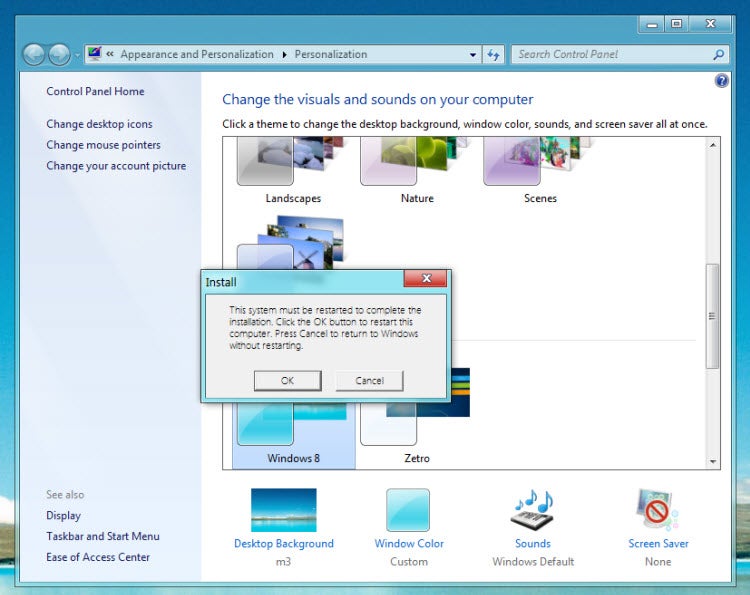The height and width of the screenshot is (595, 750).
Task: Click the theme list scroll up arrow
Action: (x=713, y=144)
